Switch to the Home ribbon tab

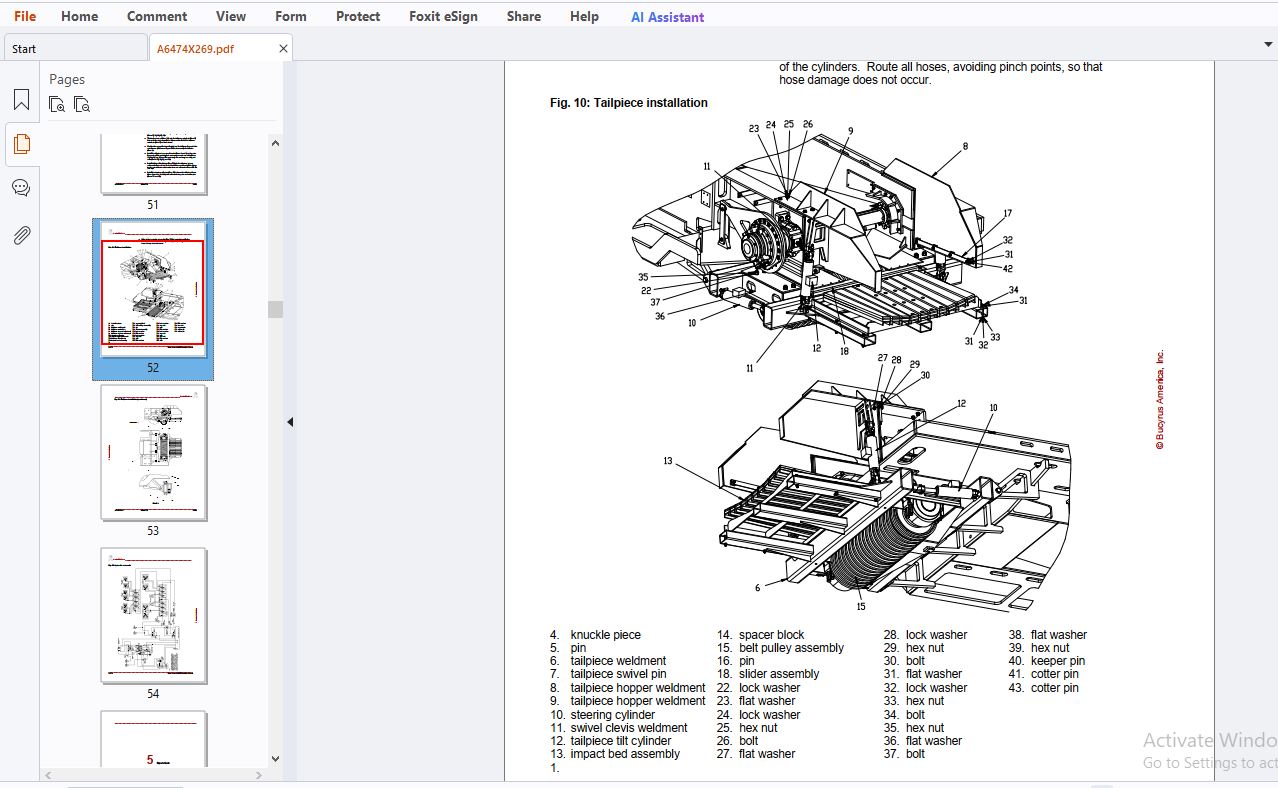tap(79, 16)
